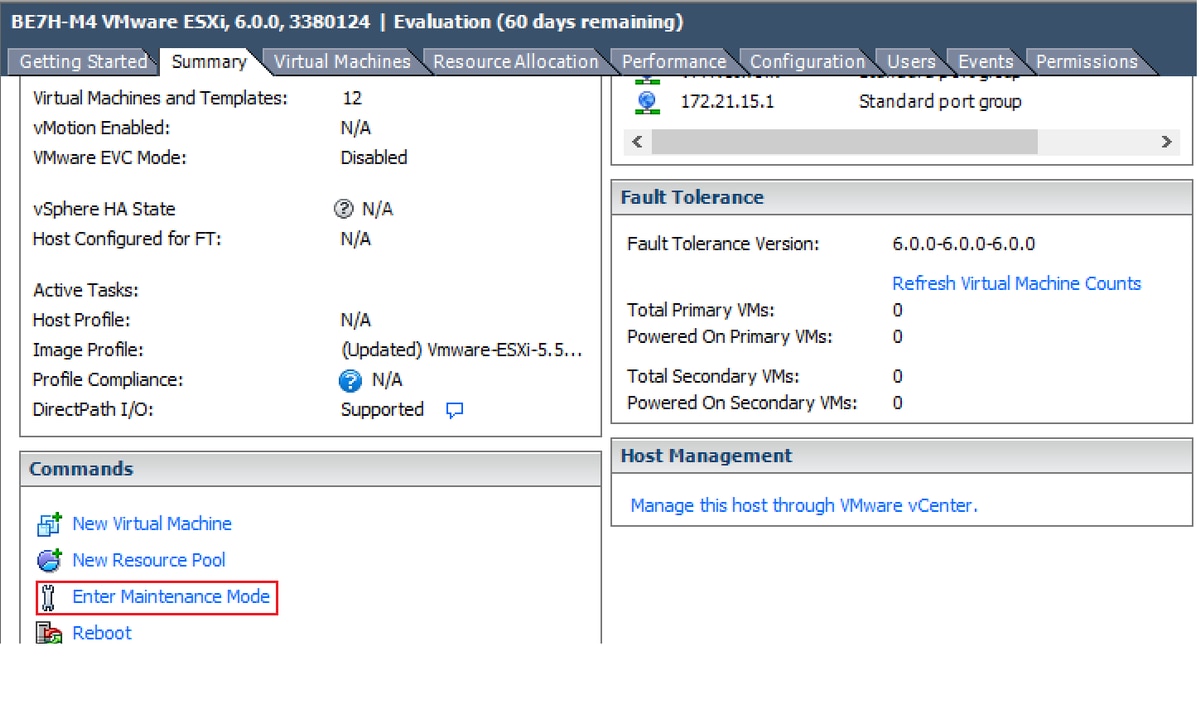Open the Permissions tab

tap(1086, 62)
